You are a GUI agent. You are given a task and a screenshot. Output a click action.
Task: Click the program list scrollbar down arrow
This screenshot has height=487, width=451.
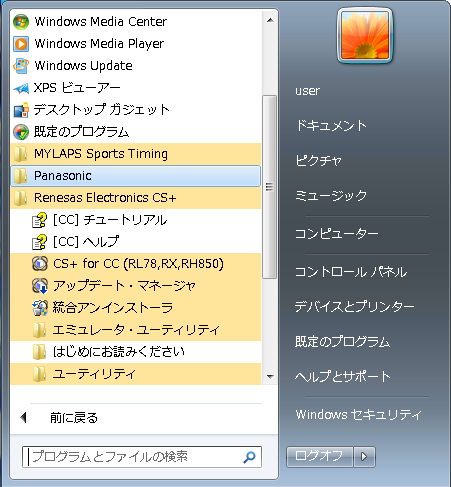[x=270, y=377]
